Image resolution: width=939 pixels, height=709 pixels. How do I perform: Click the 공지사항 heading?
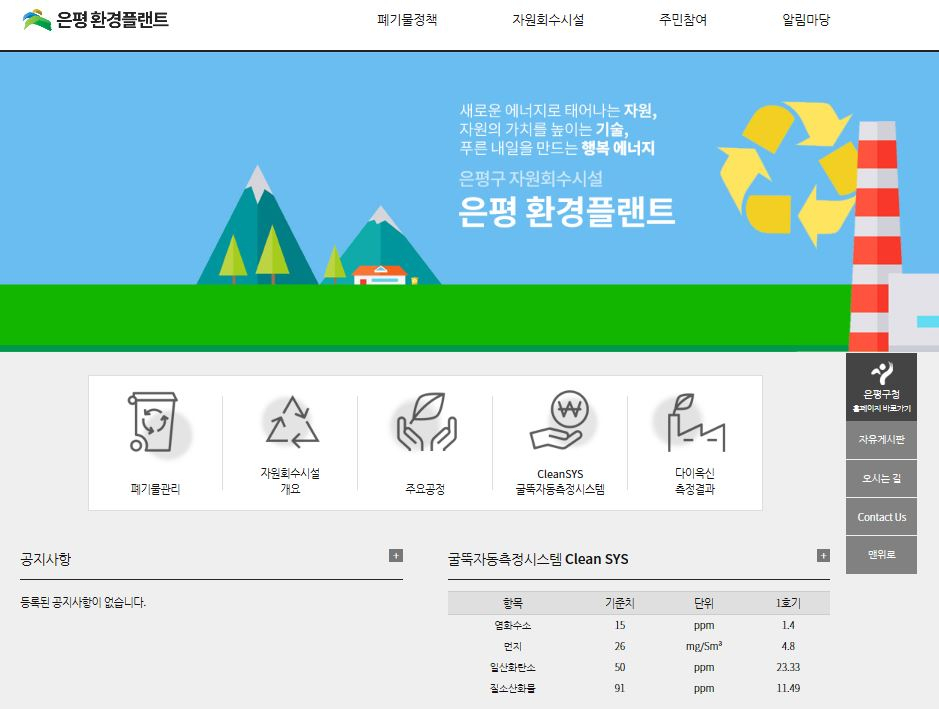(46, 559)
